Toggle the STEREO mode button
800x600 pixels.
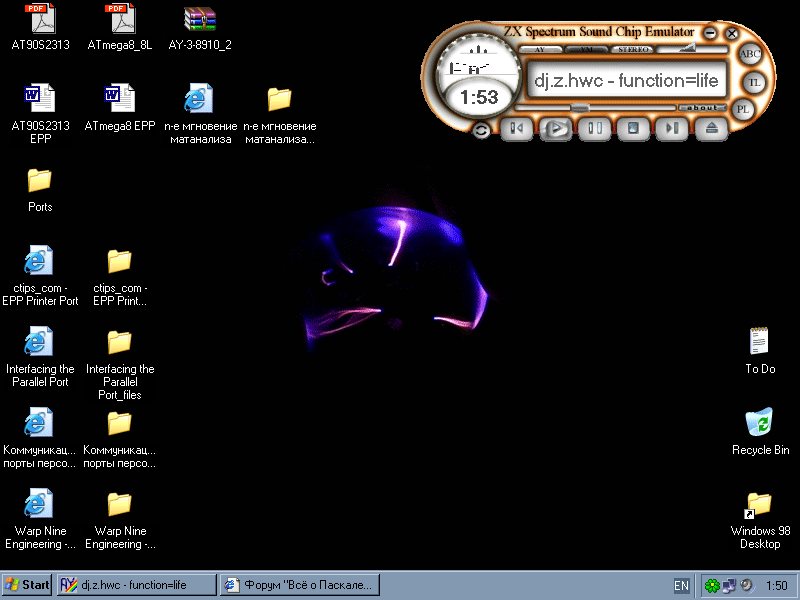pyautogui.click(x=633, y=49)
